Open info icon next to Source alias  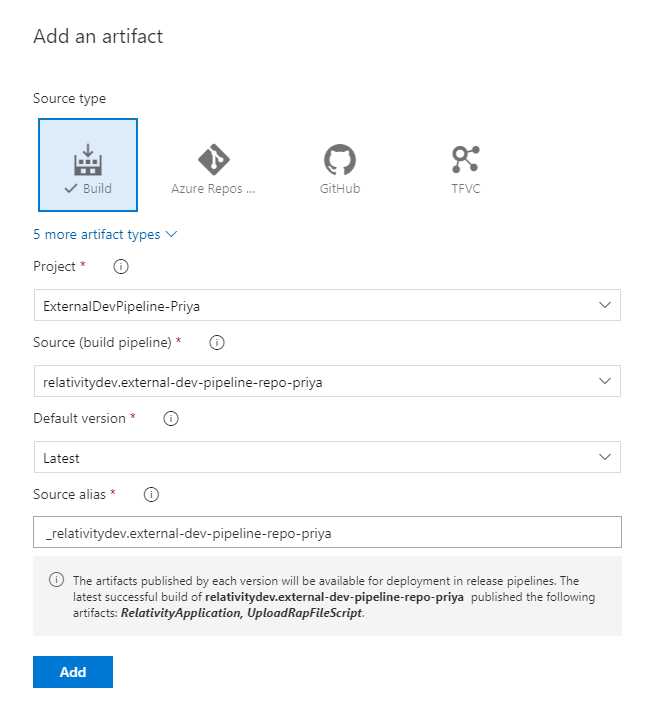coord(151,494)
